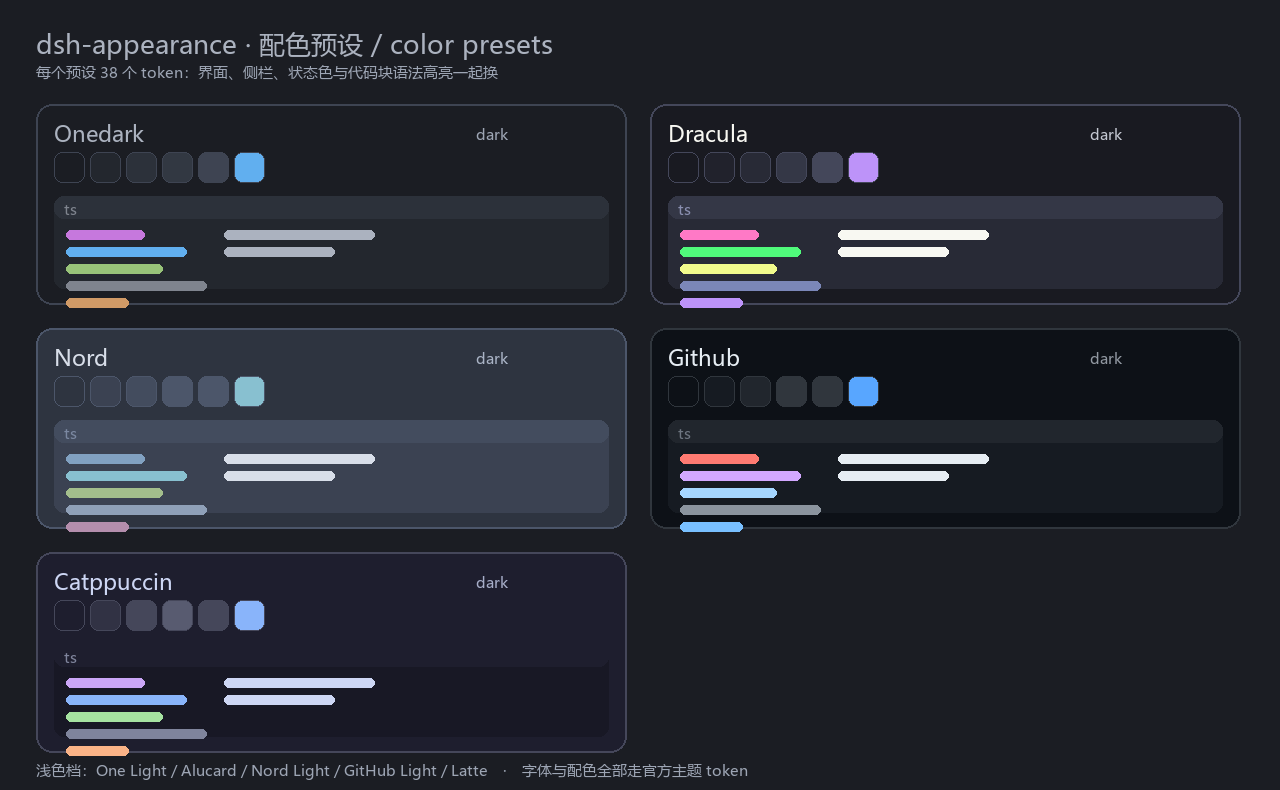Viewport: 1280px width, 790px height.
Task: Click the first darkest swatch in Github
Action: click(683, 392)
